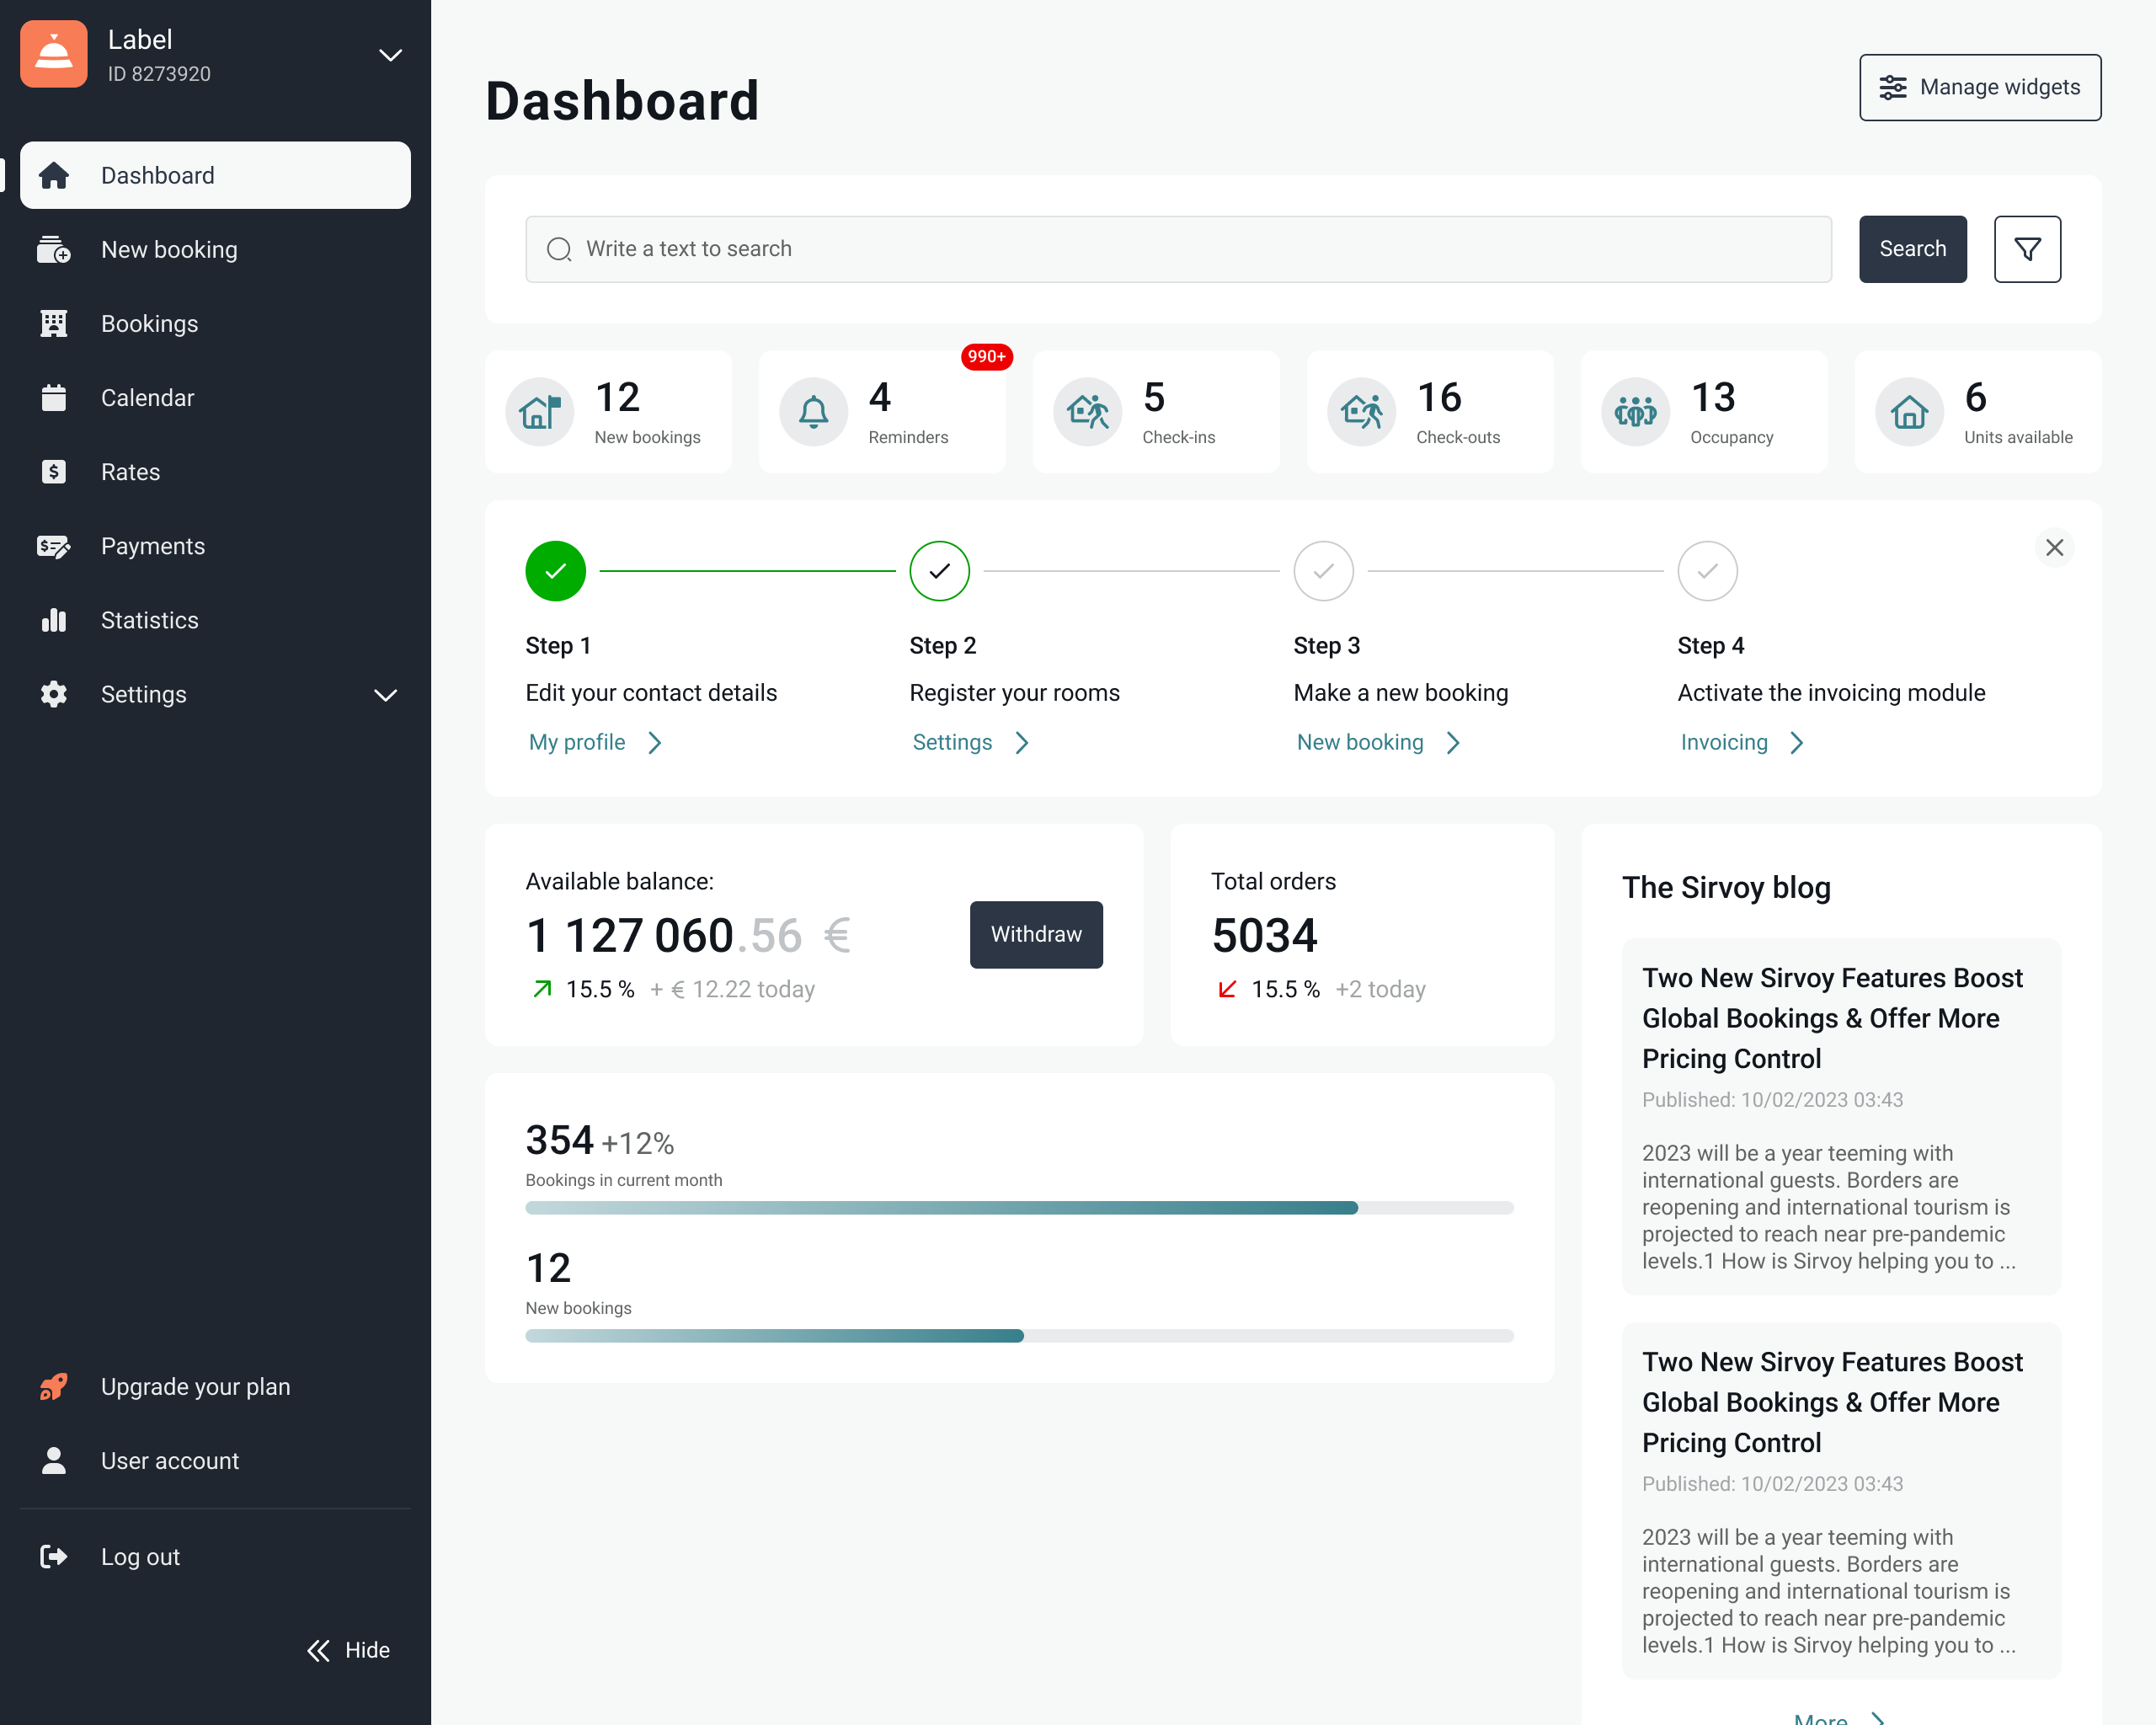
Task: Collapse the sidebar with Hide
Action: (x=348, y=1650)
